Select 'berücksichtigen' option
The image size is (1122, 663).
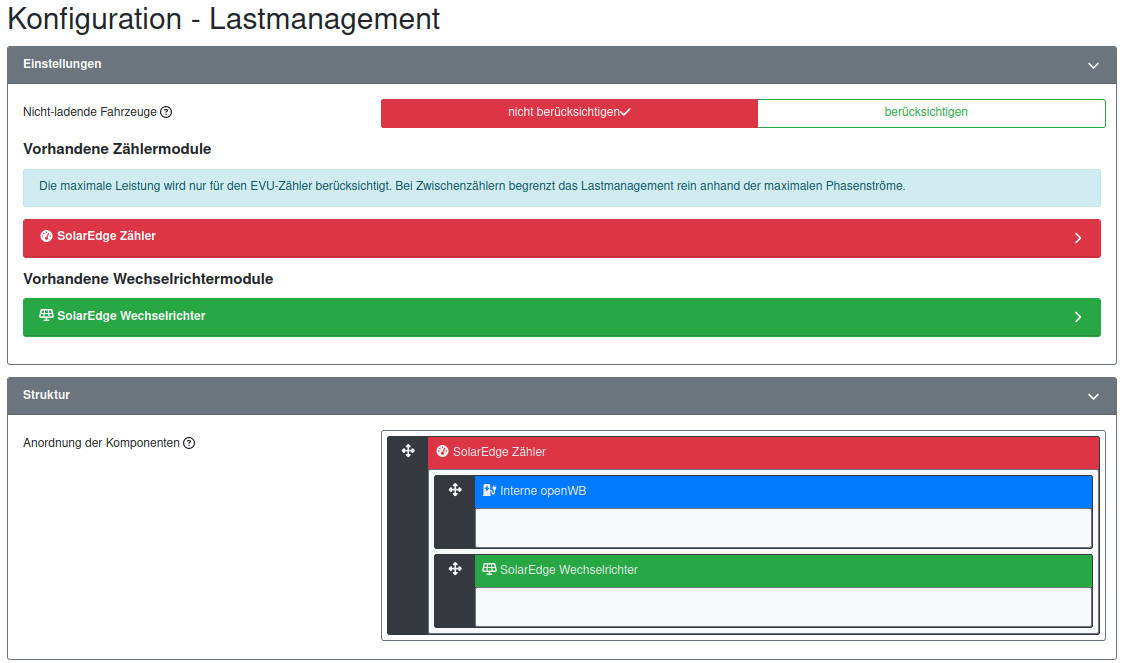(931, 113)
